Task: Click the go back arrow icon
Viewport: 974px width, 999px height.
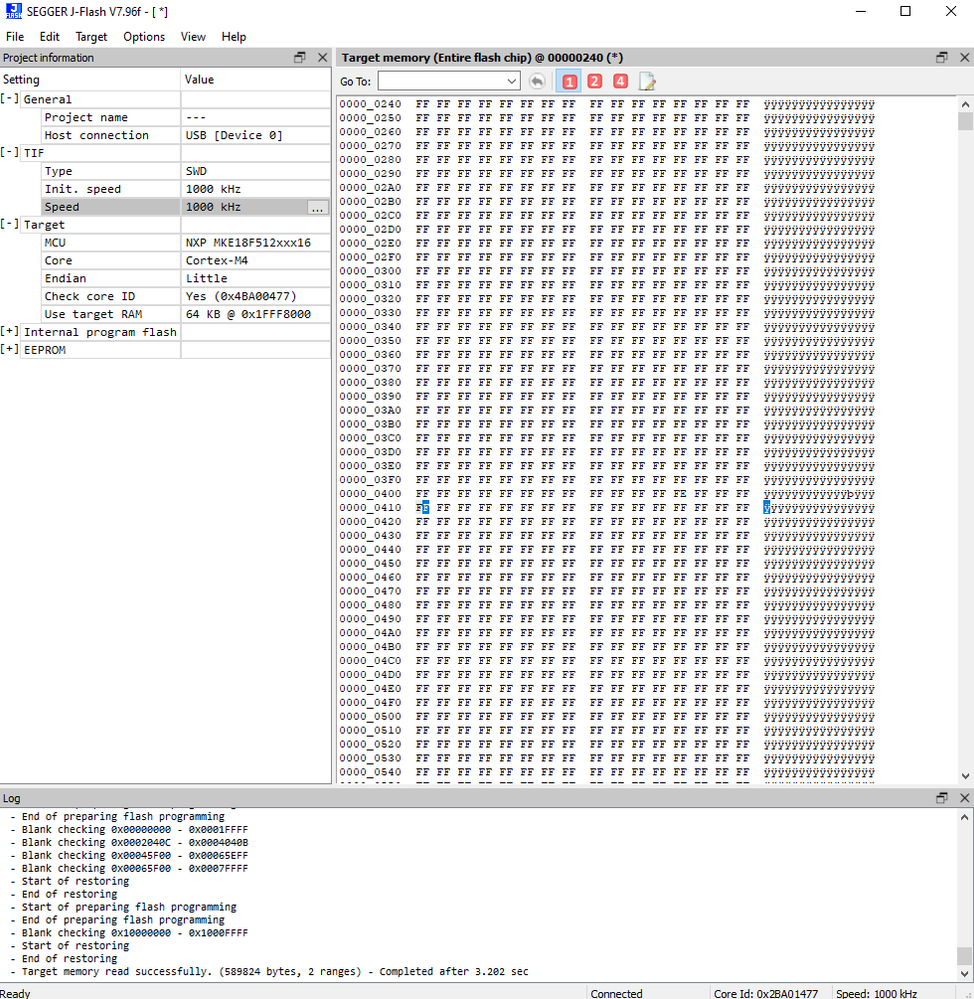Action: click(x=537, y=82)
